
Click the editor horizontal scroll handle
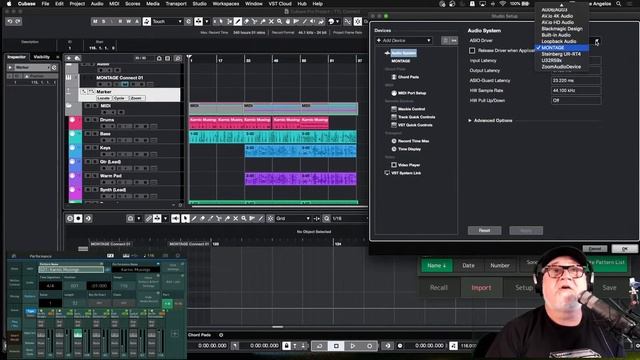tap(278, 327)
